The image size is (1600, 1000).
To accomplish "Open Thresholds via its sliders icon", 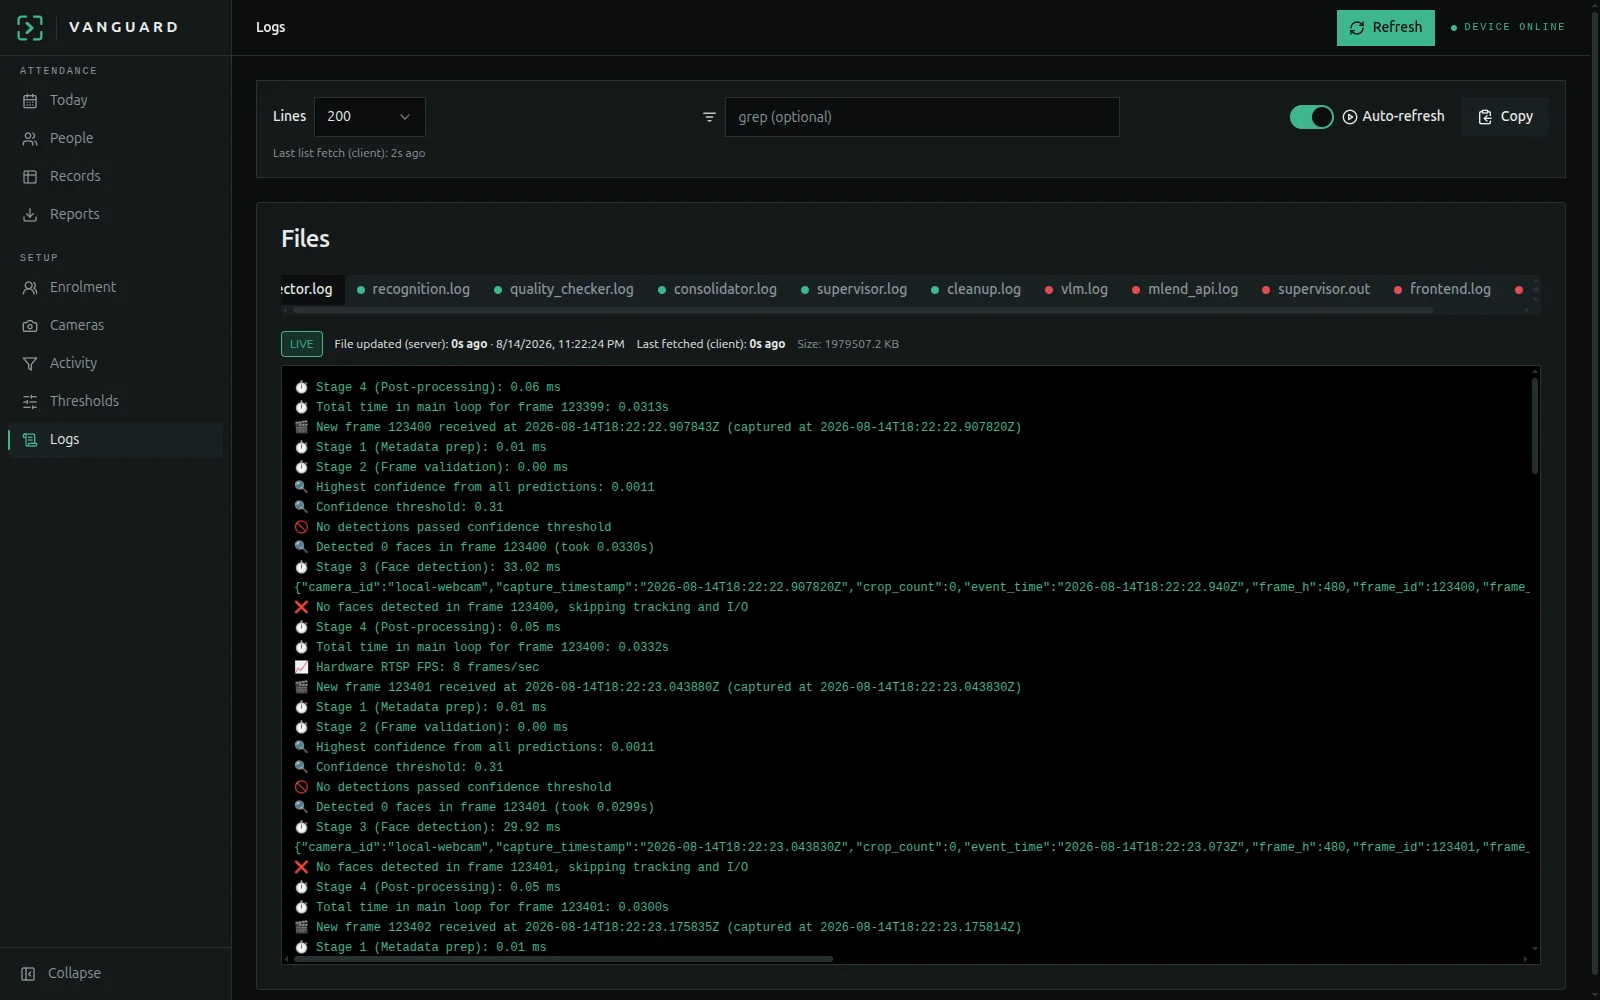I will pos(30,402).
